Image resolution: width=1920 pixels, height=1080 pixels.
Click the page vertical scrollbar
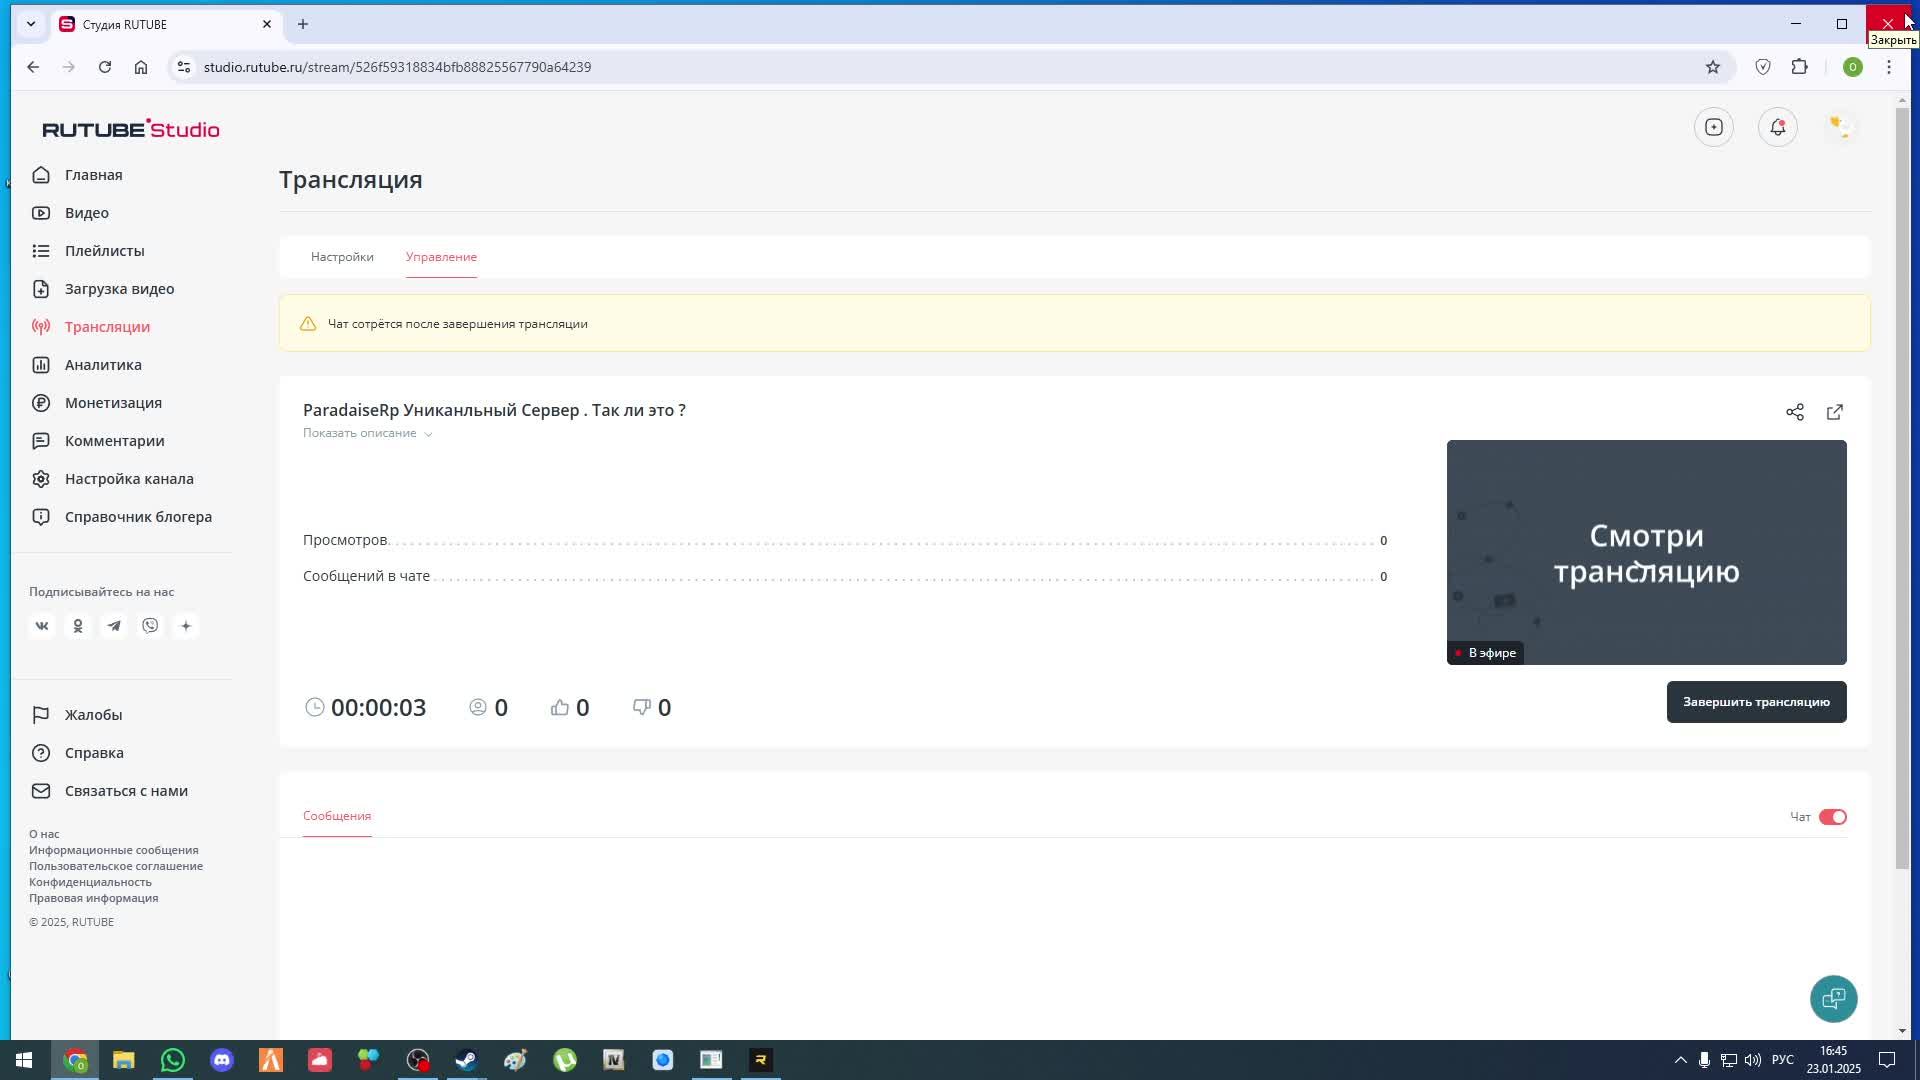coord(1902,488)
